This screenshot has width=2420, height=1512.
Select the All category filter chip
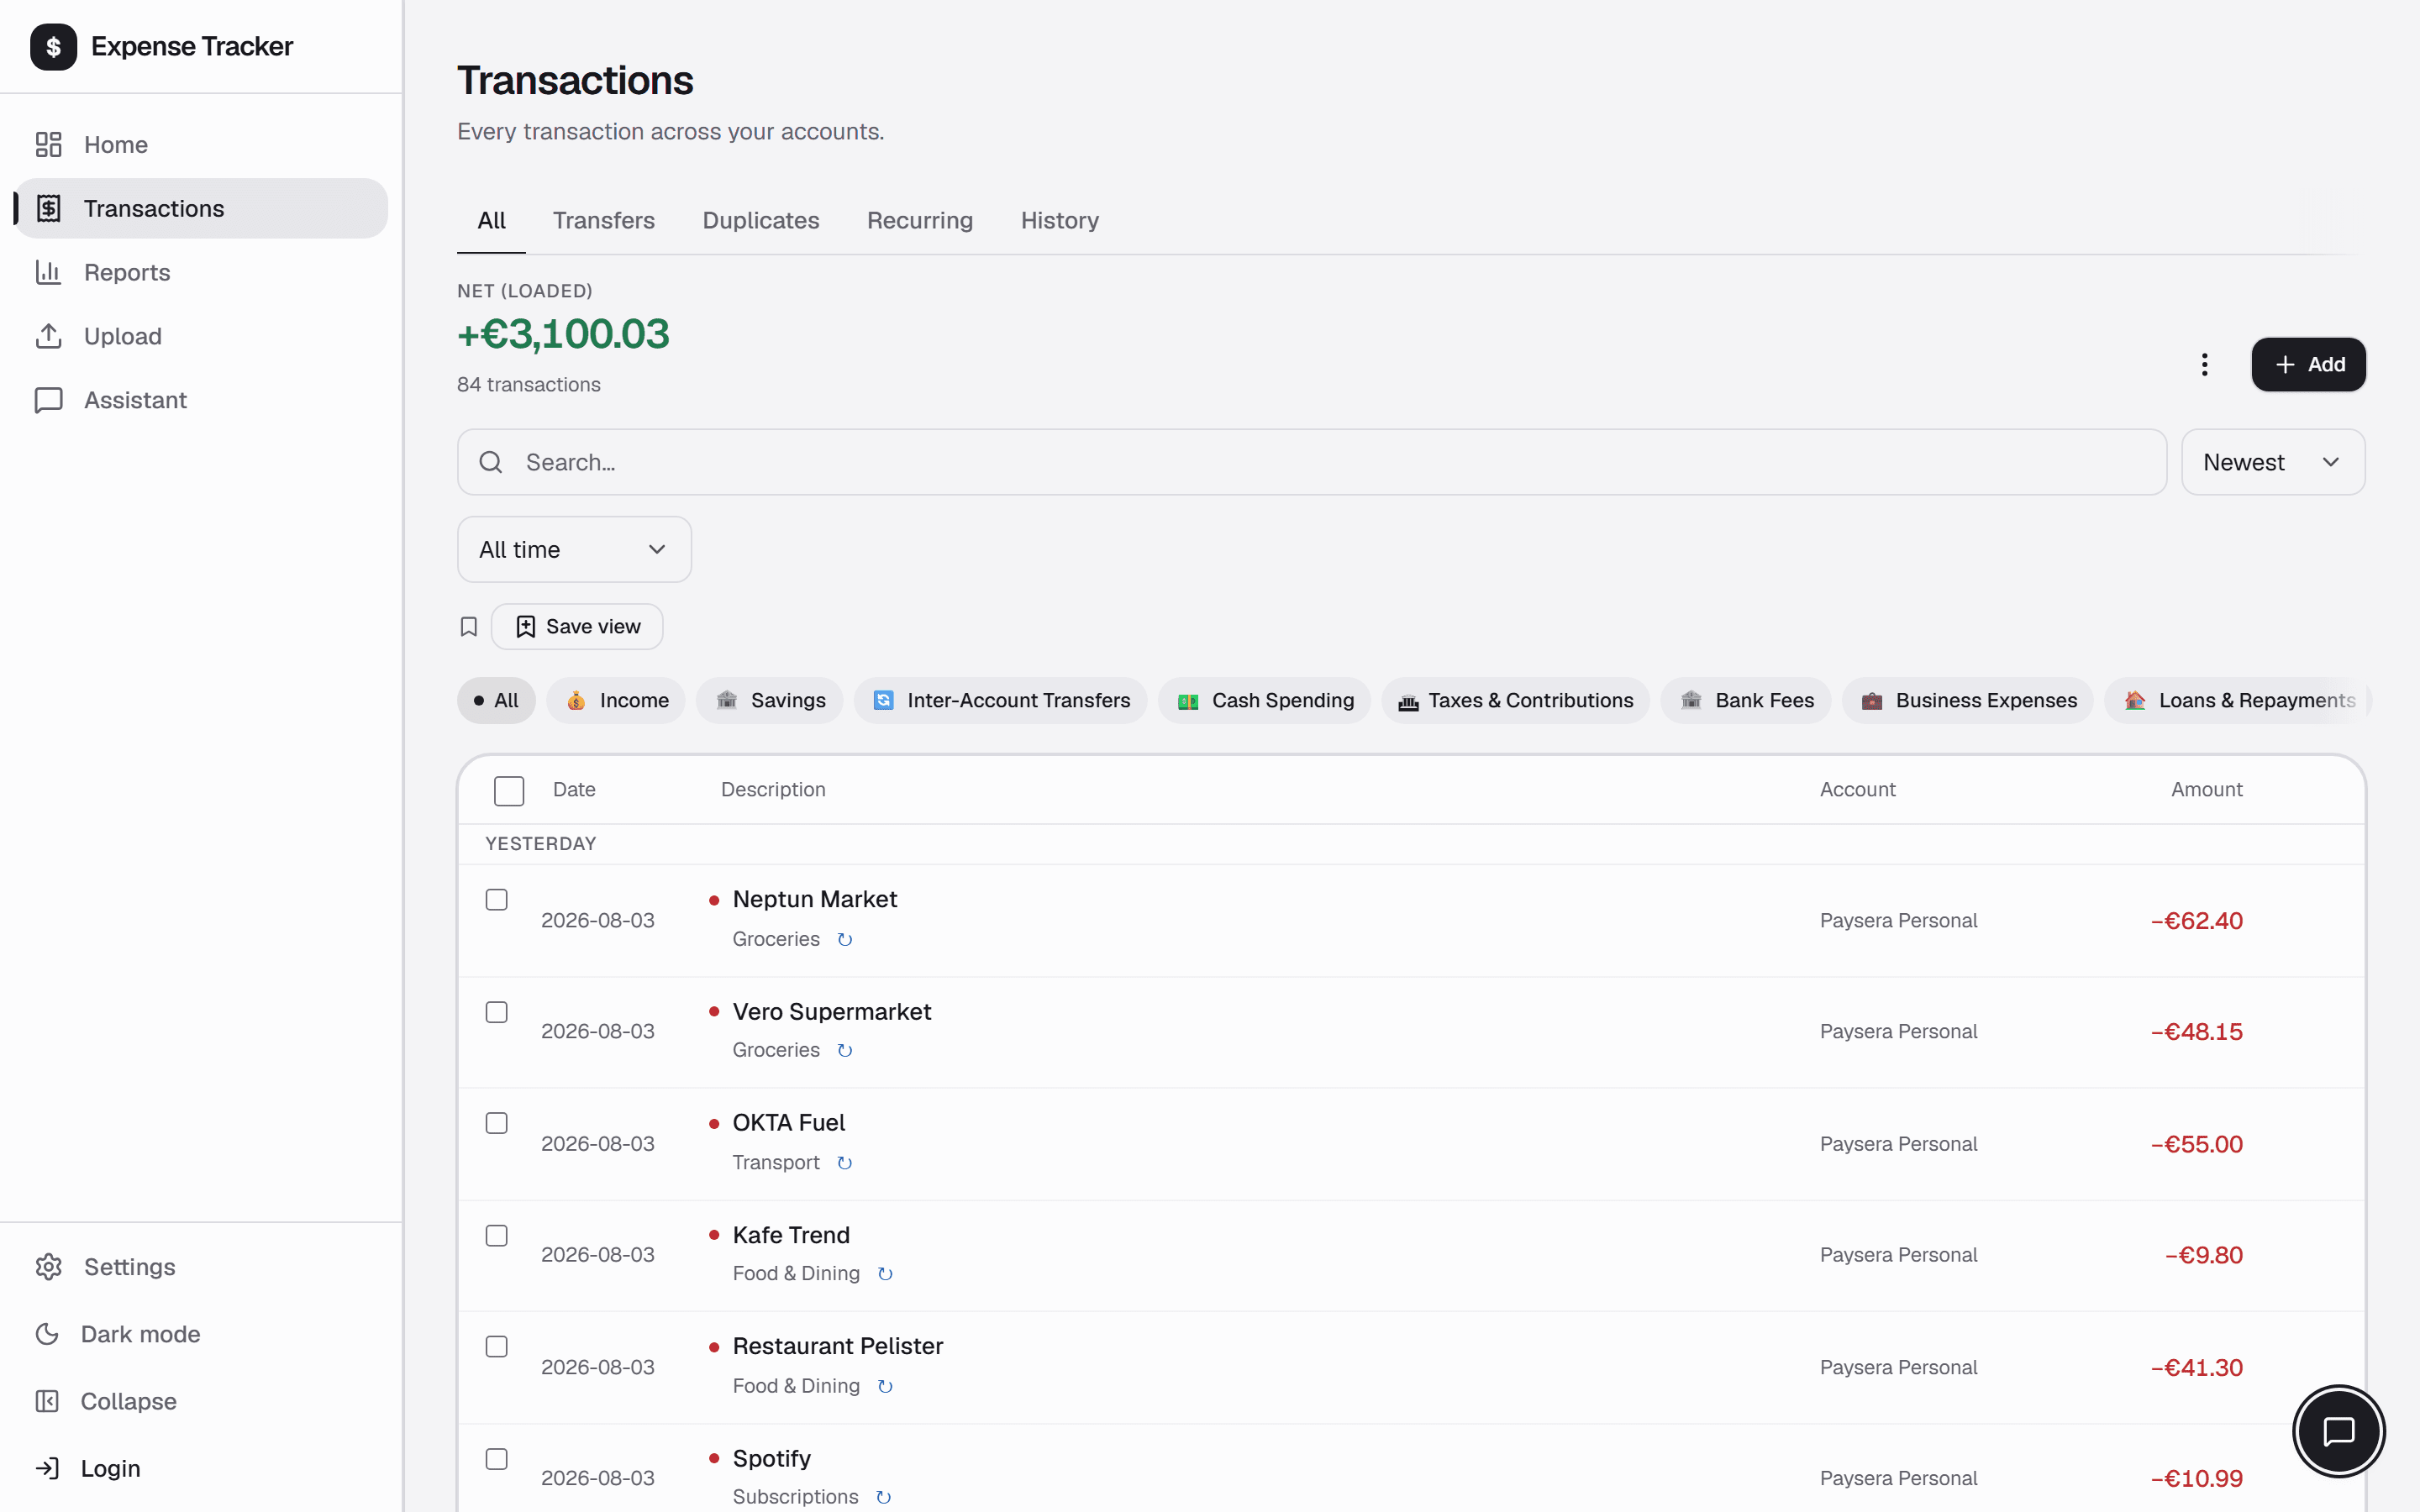[x=496, y=701]
